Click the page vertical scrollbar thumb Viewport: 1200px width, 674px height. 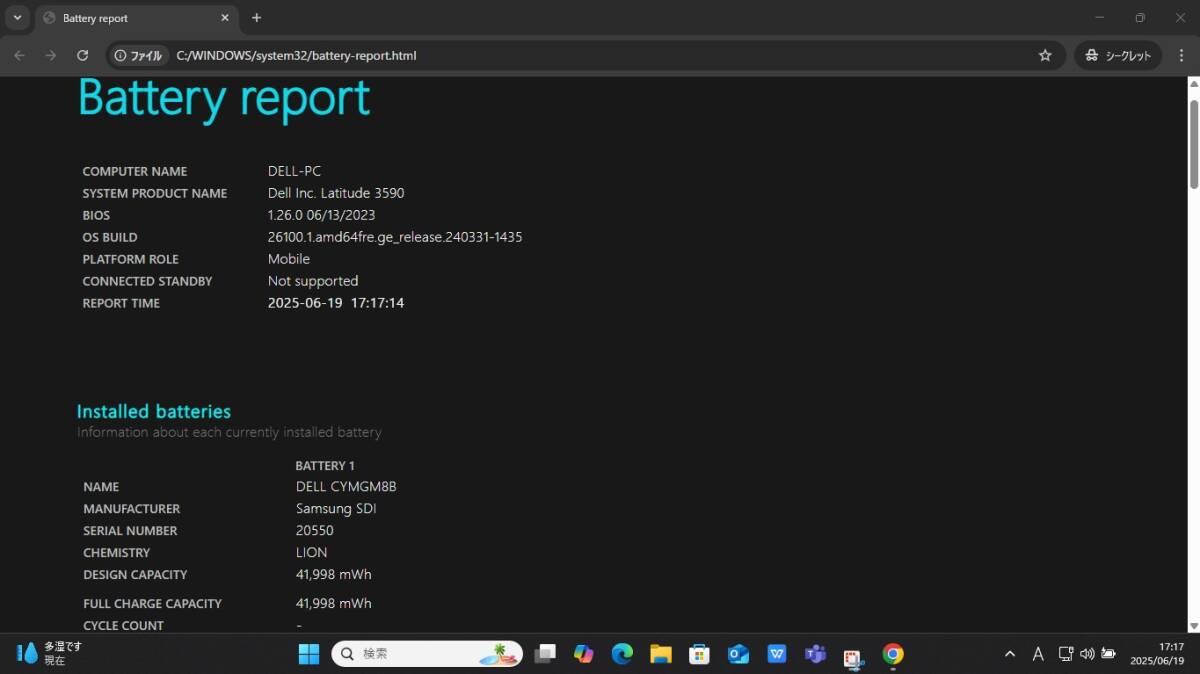point(1193,143)
